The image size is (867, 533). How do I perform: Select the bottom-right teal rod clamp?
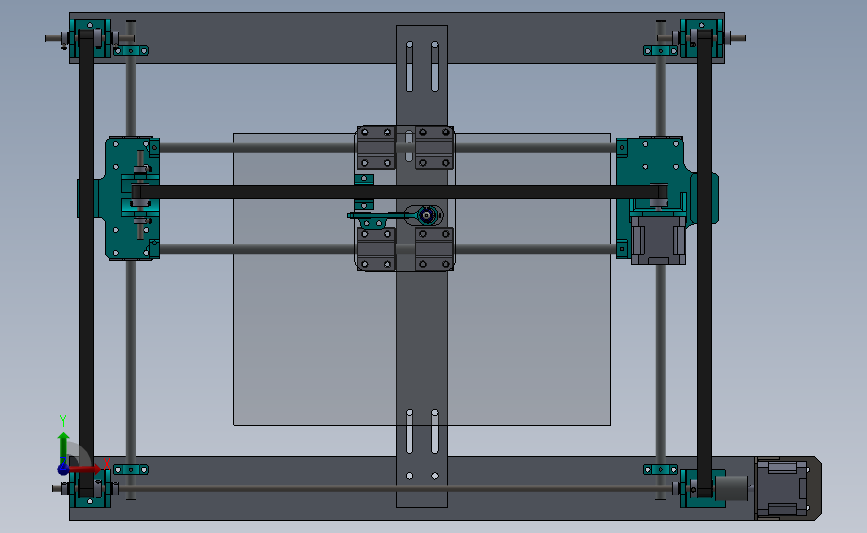tap(661, 469)
